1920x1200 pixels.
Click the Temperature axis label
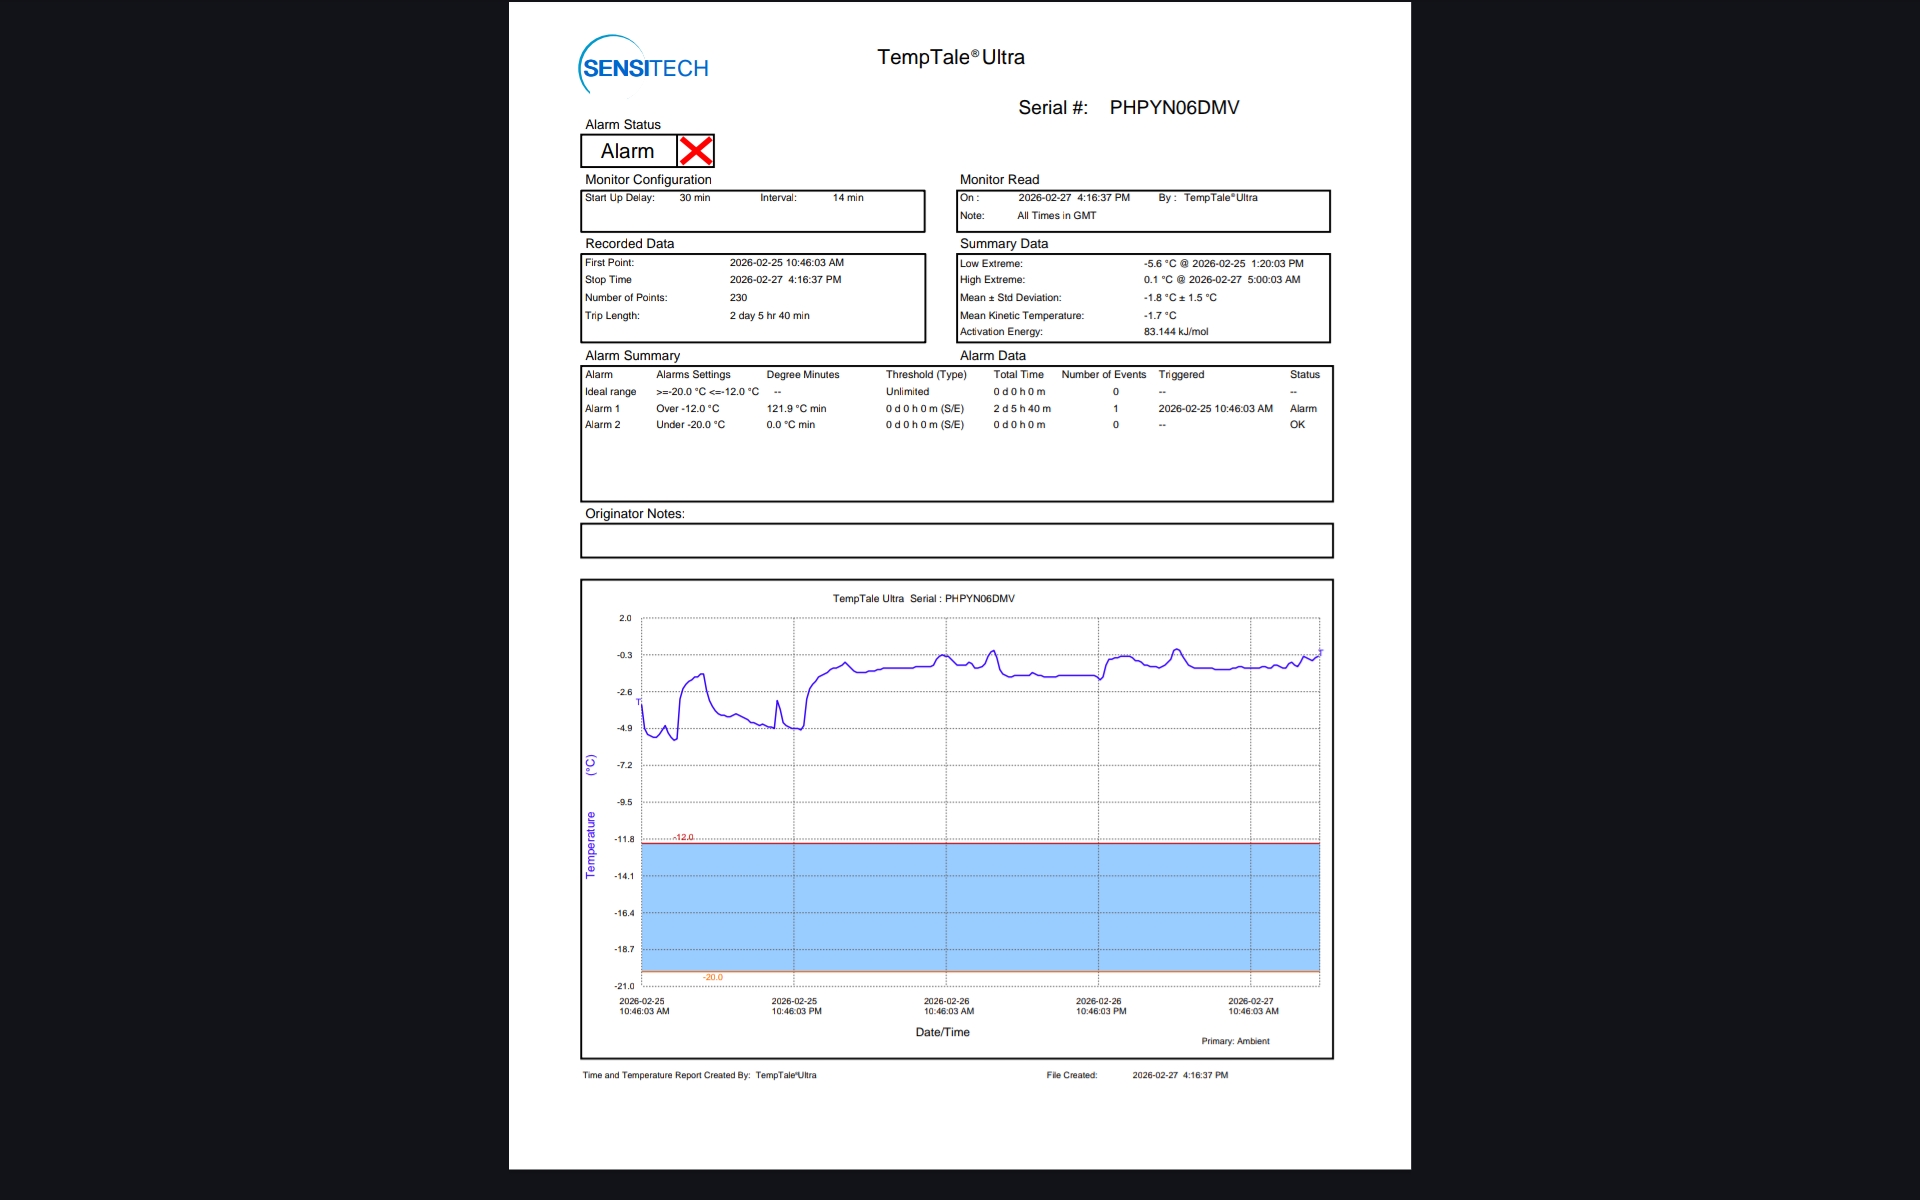point(590,845)
